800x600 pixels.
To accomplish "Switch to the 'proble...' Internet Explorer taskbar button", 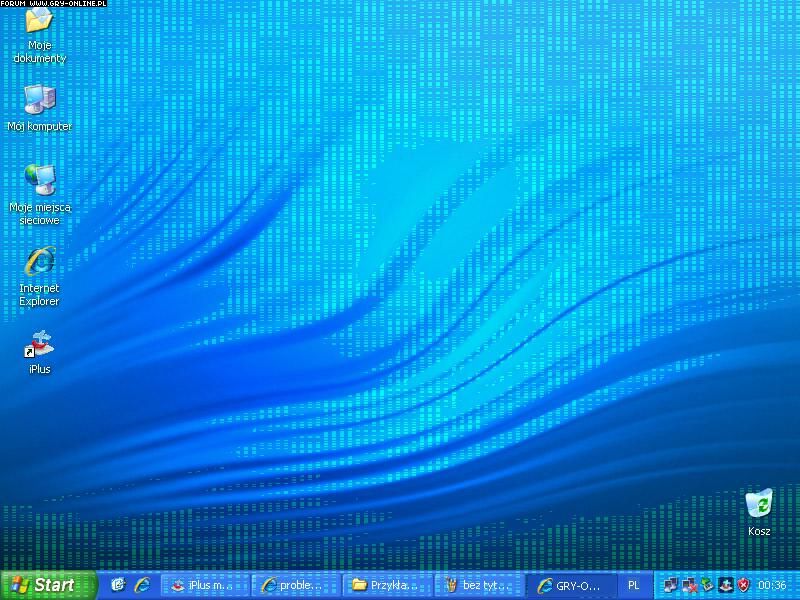I will [x=293, y=585].
